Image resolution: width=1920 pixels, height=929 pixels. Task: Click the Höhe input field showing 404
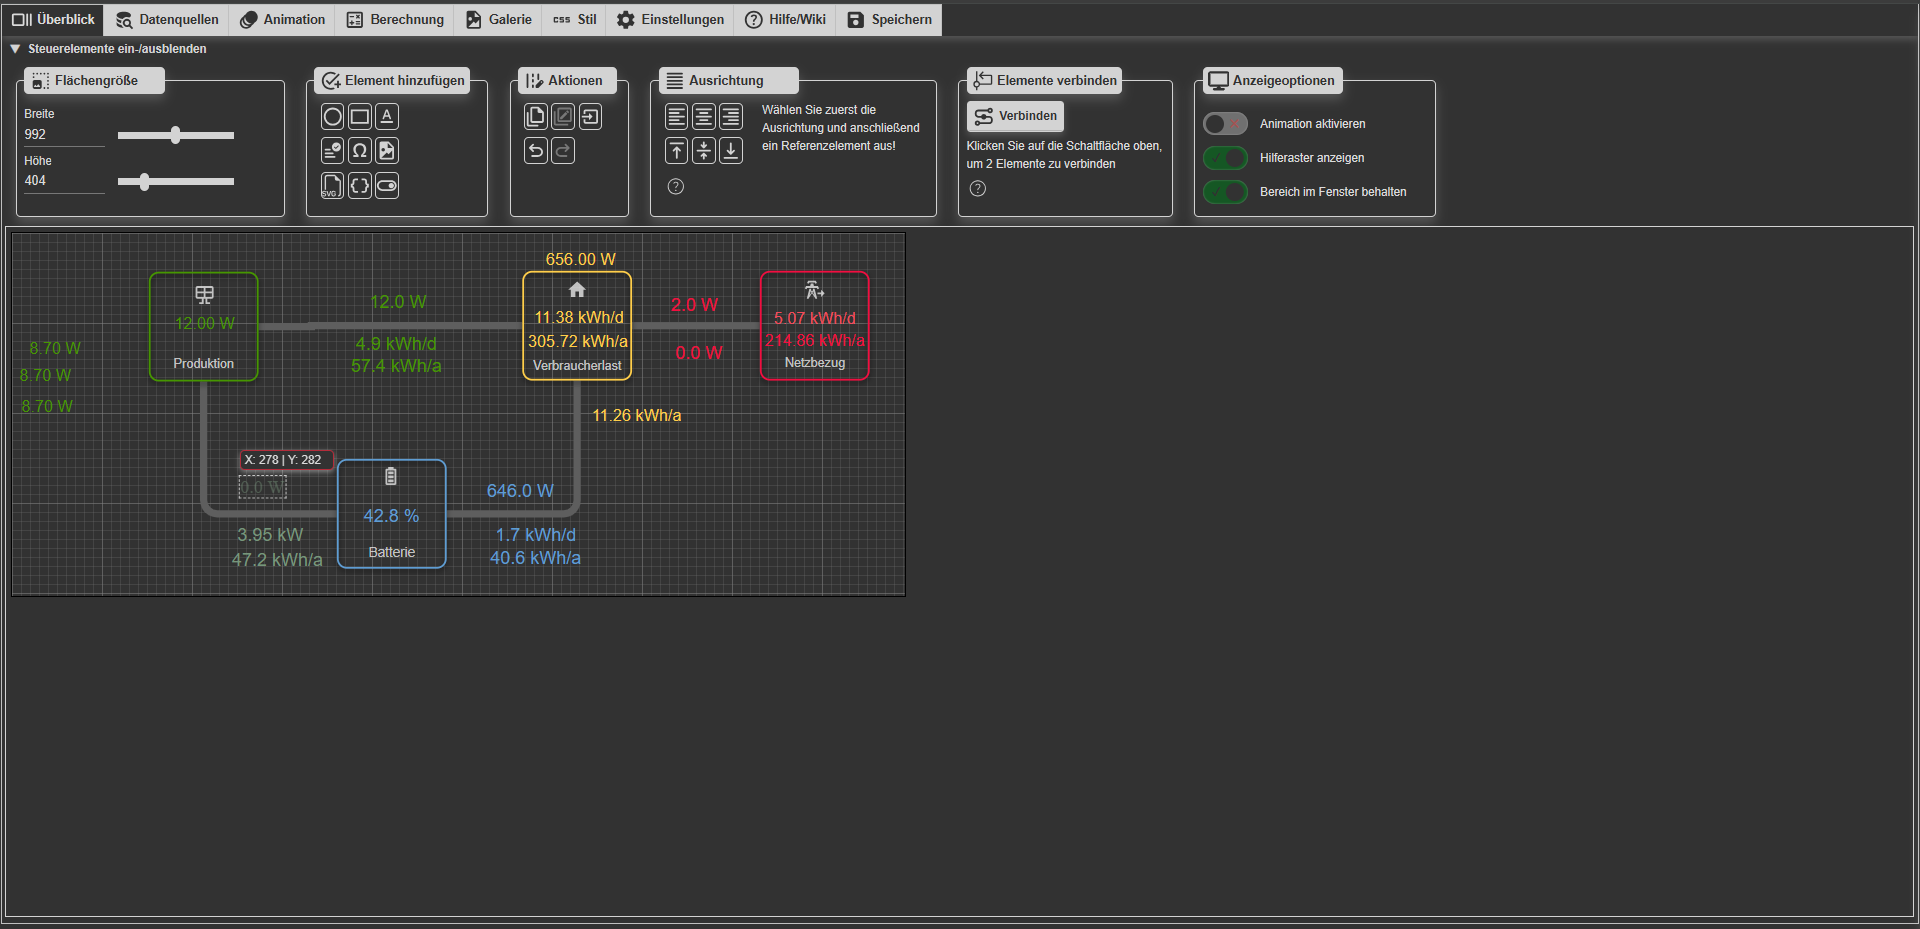(64, 181)
